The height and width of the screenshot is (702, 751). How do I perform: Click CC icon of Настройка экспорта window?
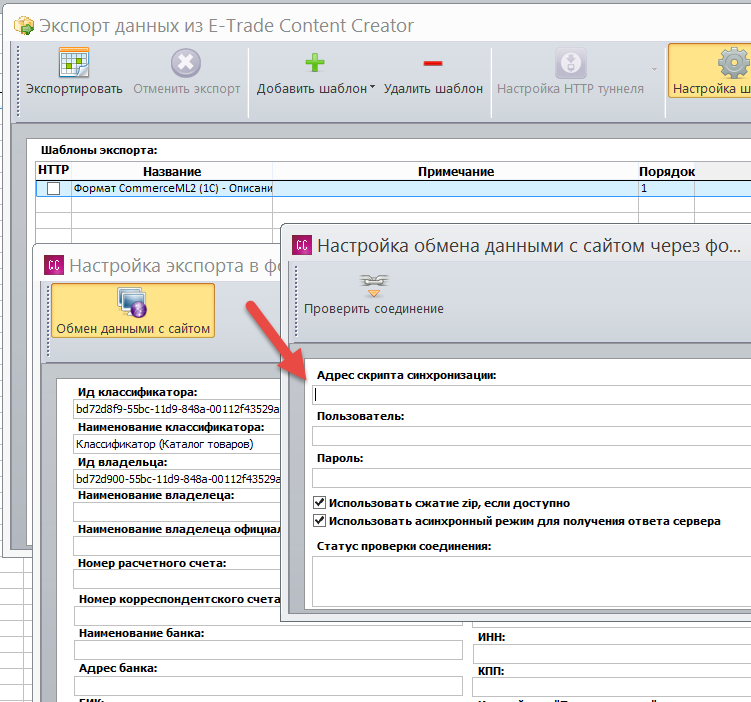coord(54,265)
